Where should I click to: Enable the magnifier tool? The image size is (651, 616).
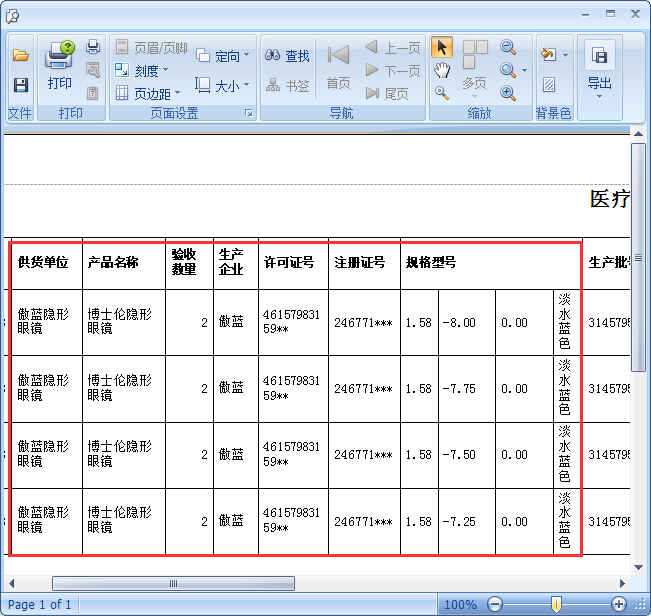click(441, 93)
